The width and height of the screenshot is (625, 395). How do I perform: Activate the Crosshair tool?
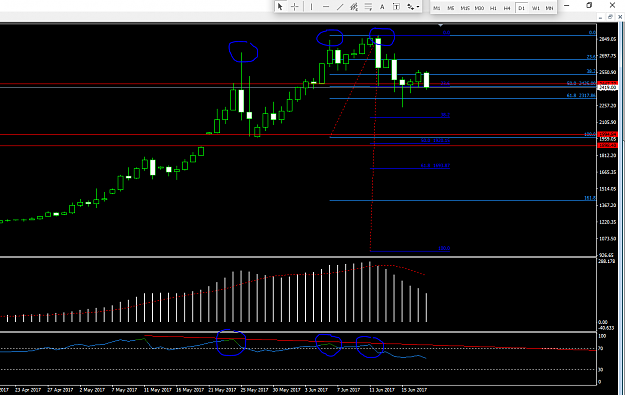coord(295,7)
